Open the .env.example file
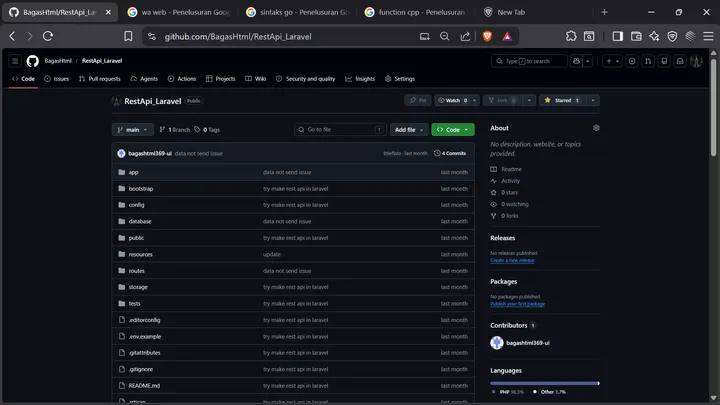 [145, 337]
